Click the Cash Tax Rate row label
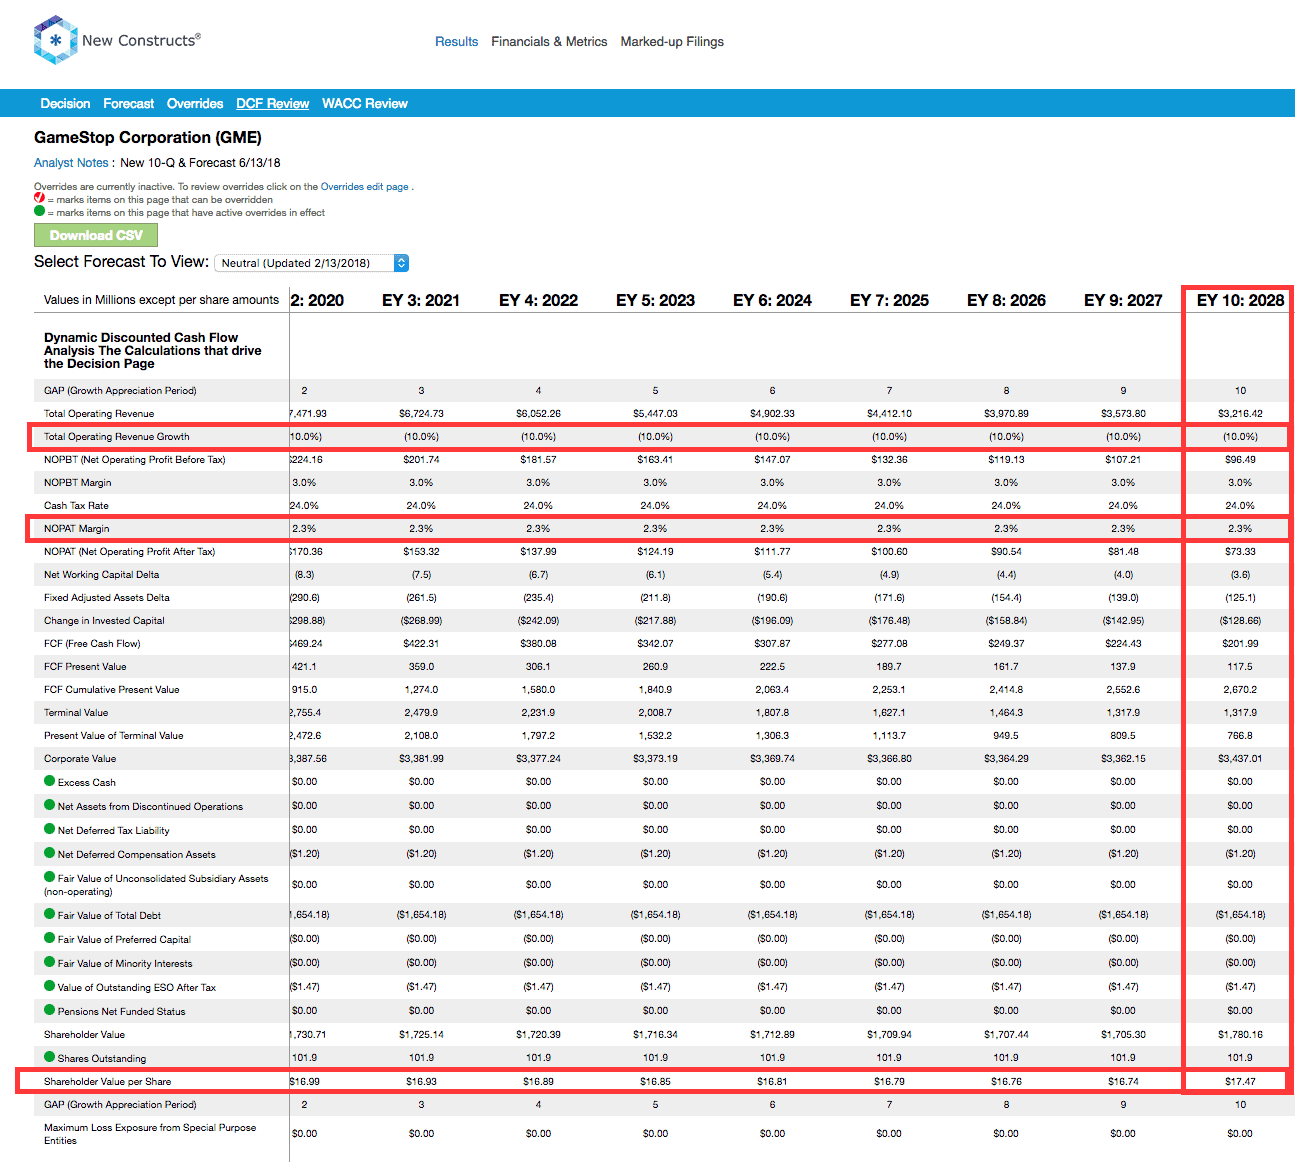This screenshot has height=1162, width=1295. pyautogui.click(x=76, y=506)
